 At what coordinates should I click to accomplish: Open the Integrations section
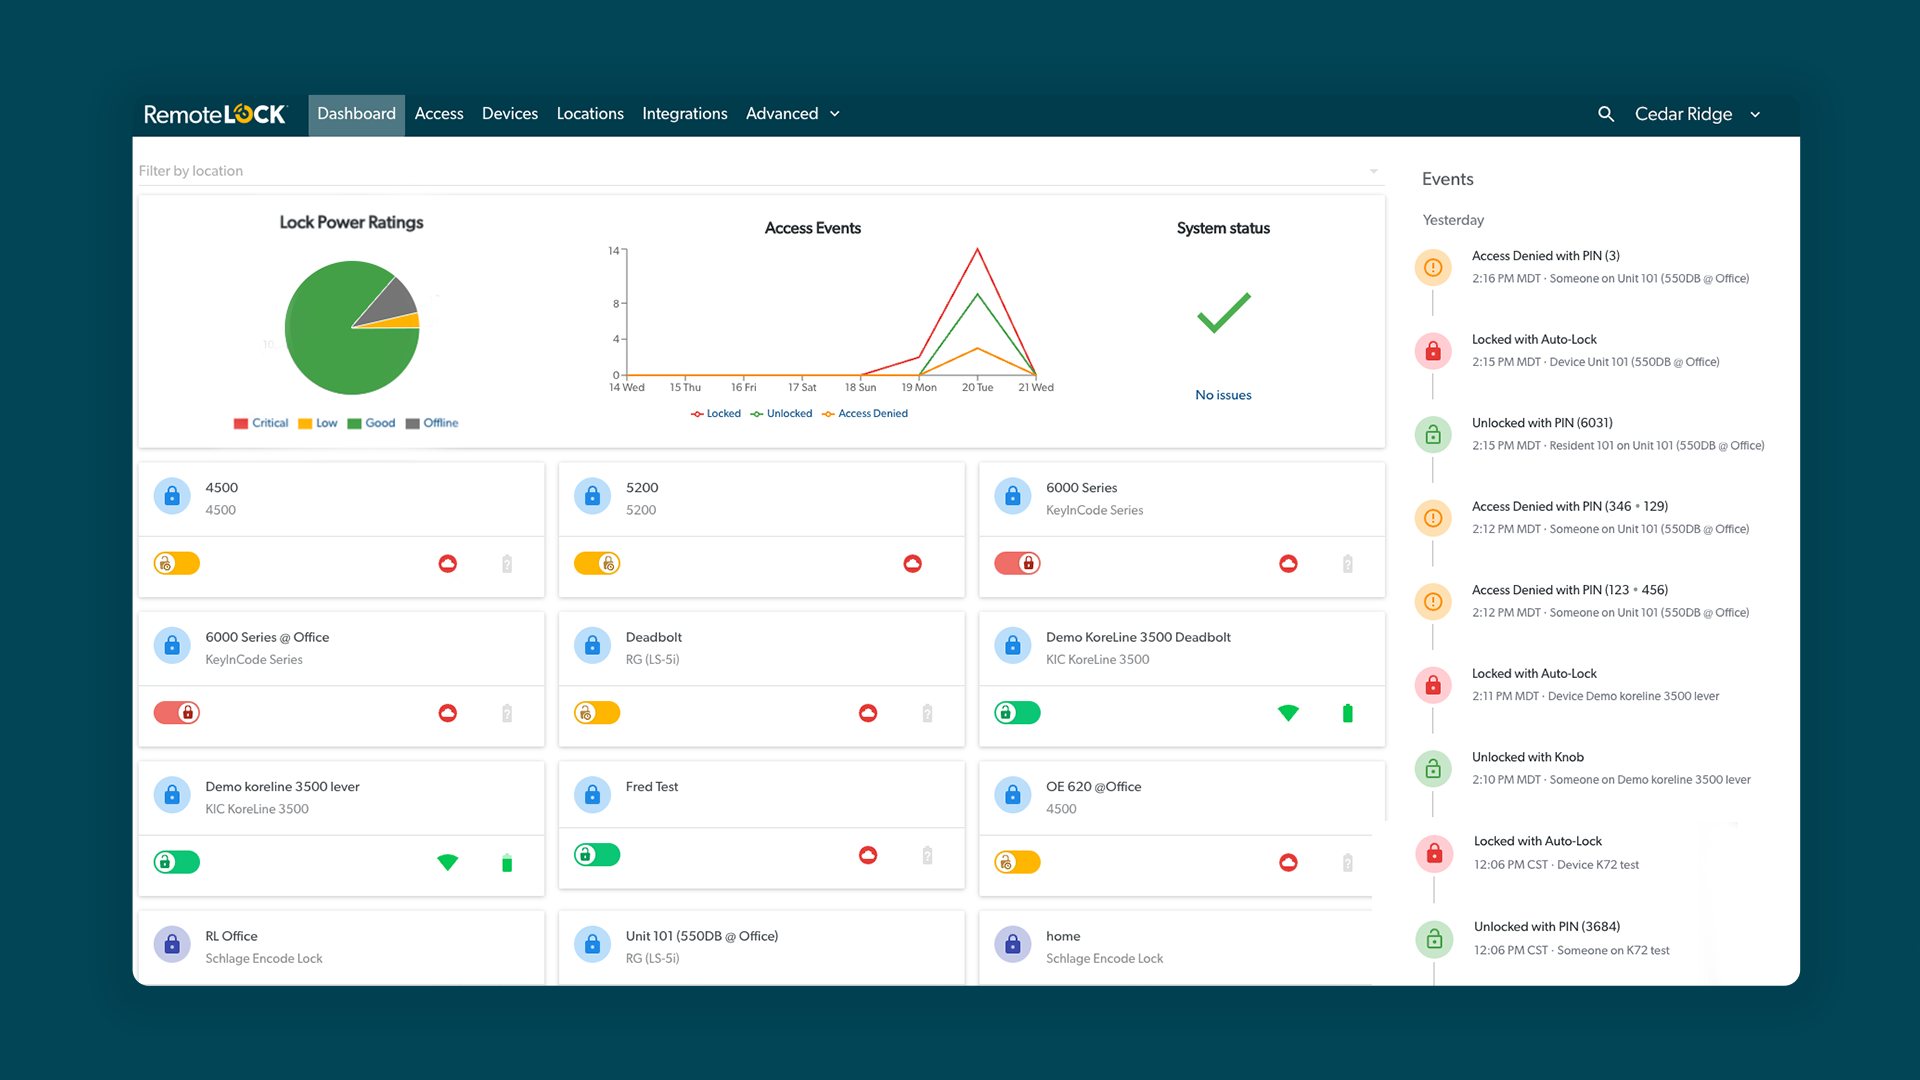pos(684,114)
